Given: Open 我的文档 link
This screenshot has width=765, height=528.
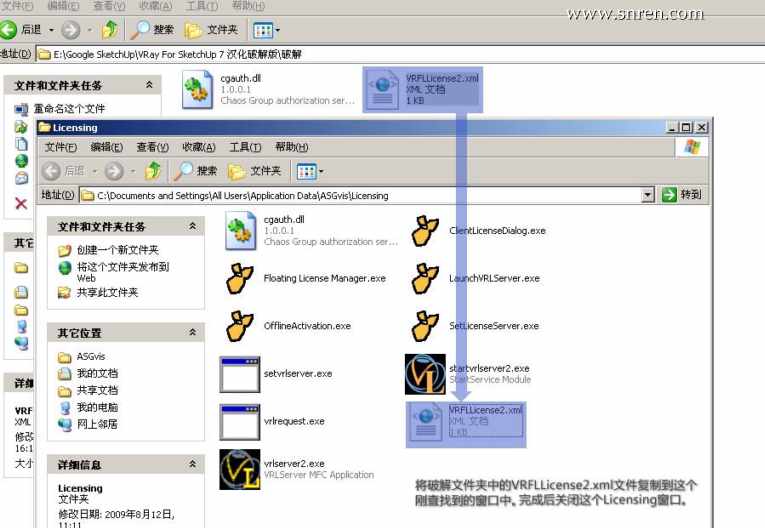Looking at the screenshot, I should tap(88, 373).
